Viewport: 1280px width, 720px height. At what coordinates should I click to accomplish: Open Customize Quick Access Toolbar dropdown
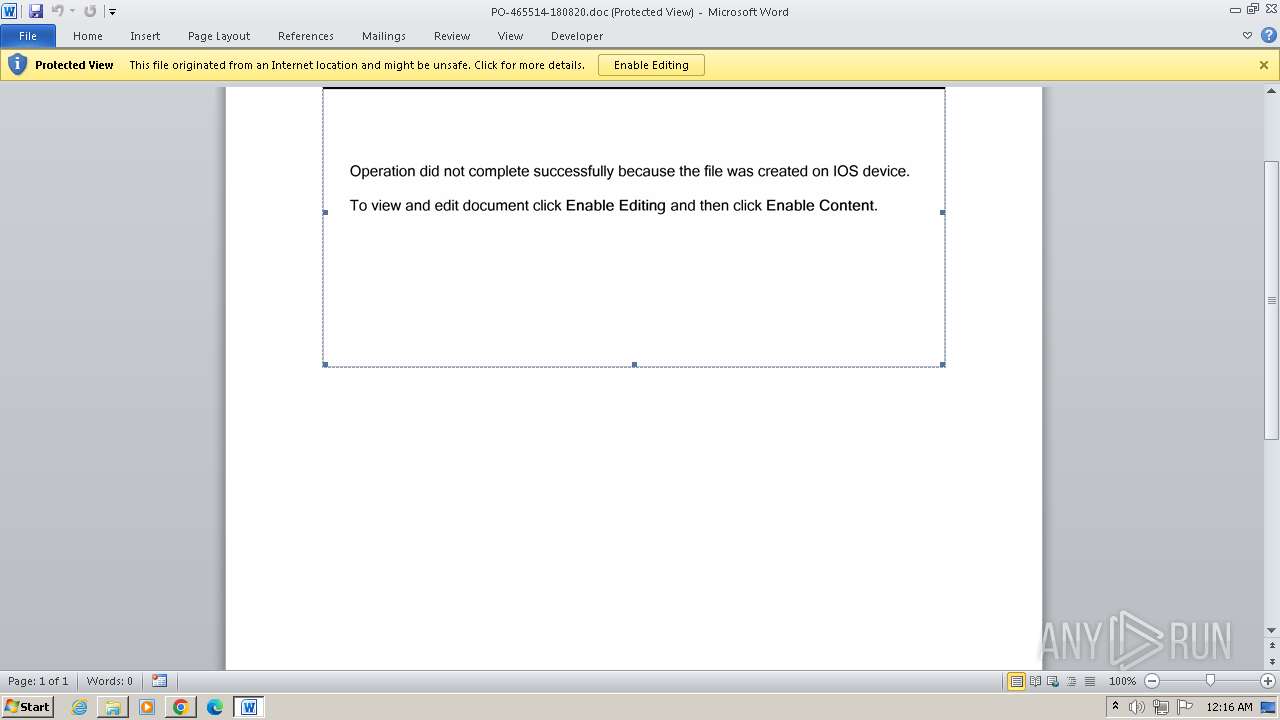pos(112,12)
